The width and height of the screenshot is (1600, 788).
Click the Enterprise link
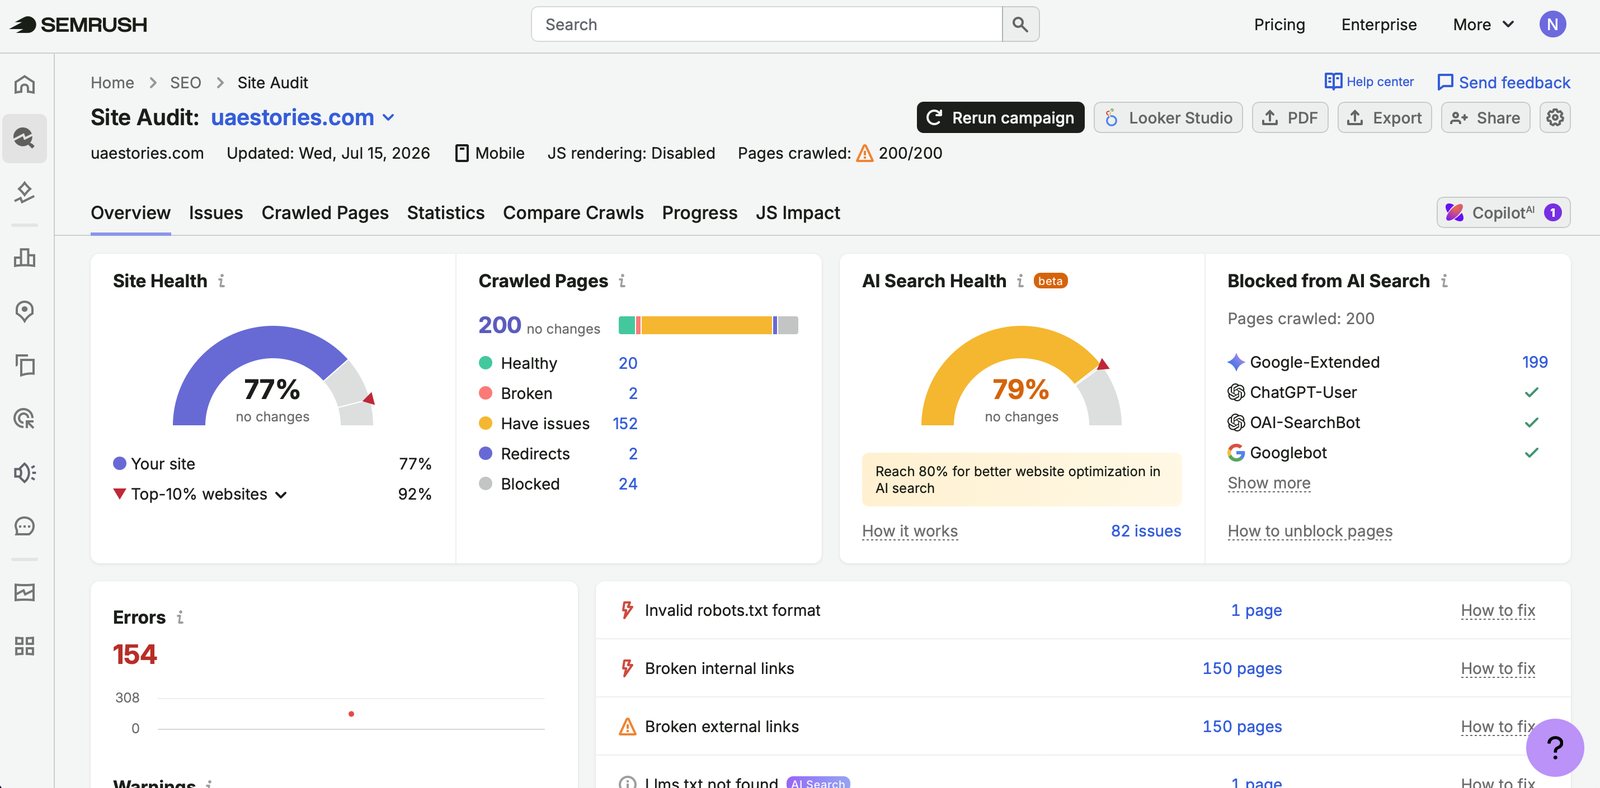coord(1379,24)
